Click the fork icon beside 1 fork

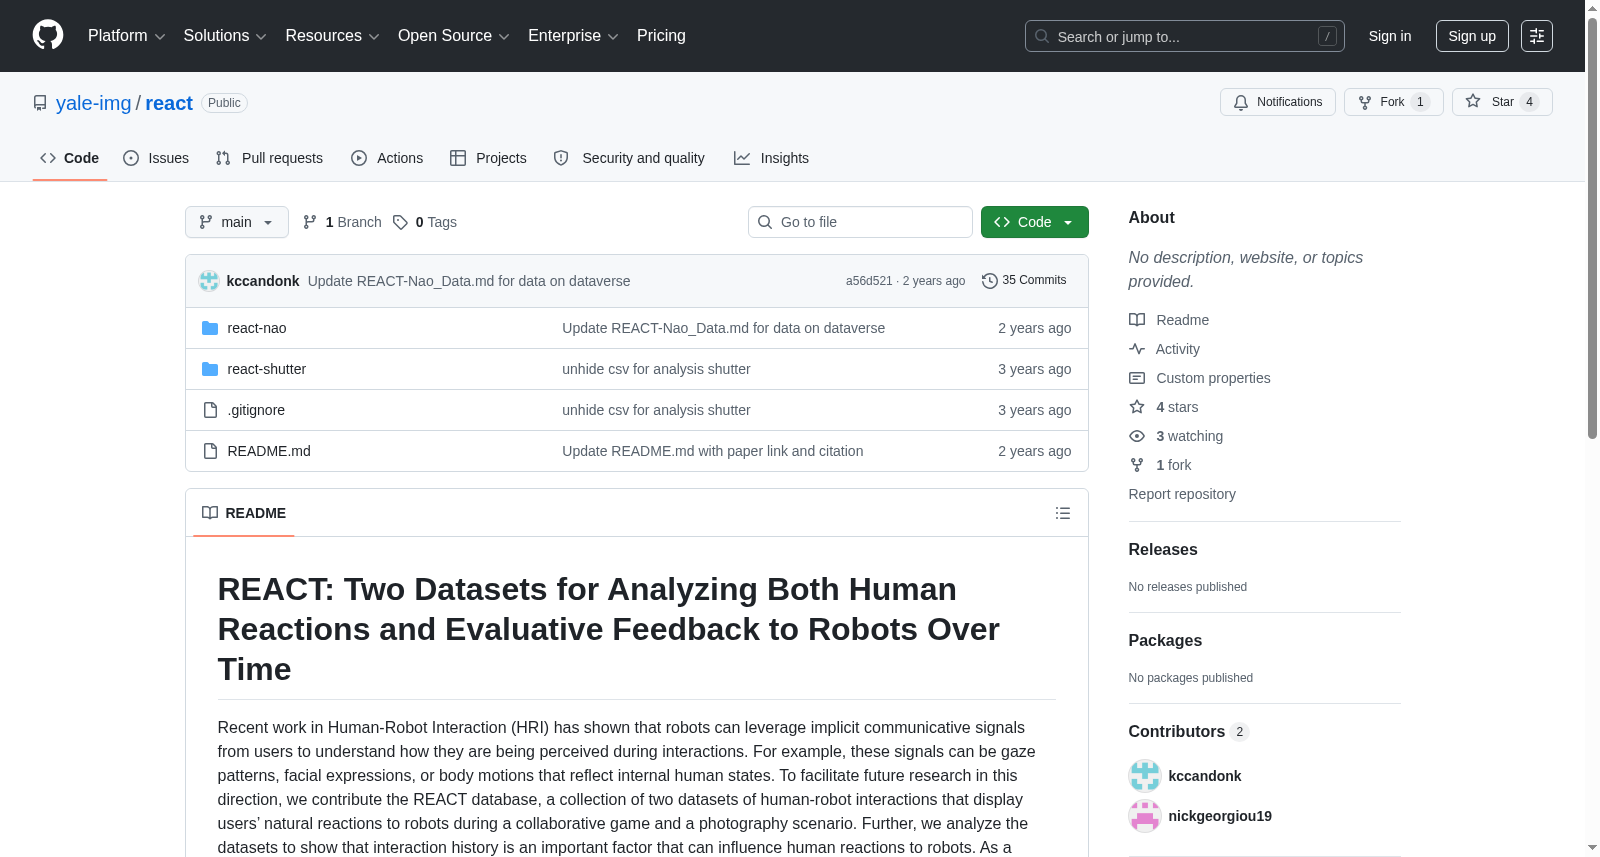click(x=1137, y=465)
